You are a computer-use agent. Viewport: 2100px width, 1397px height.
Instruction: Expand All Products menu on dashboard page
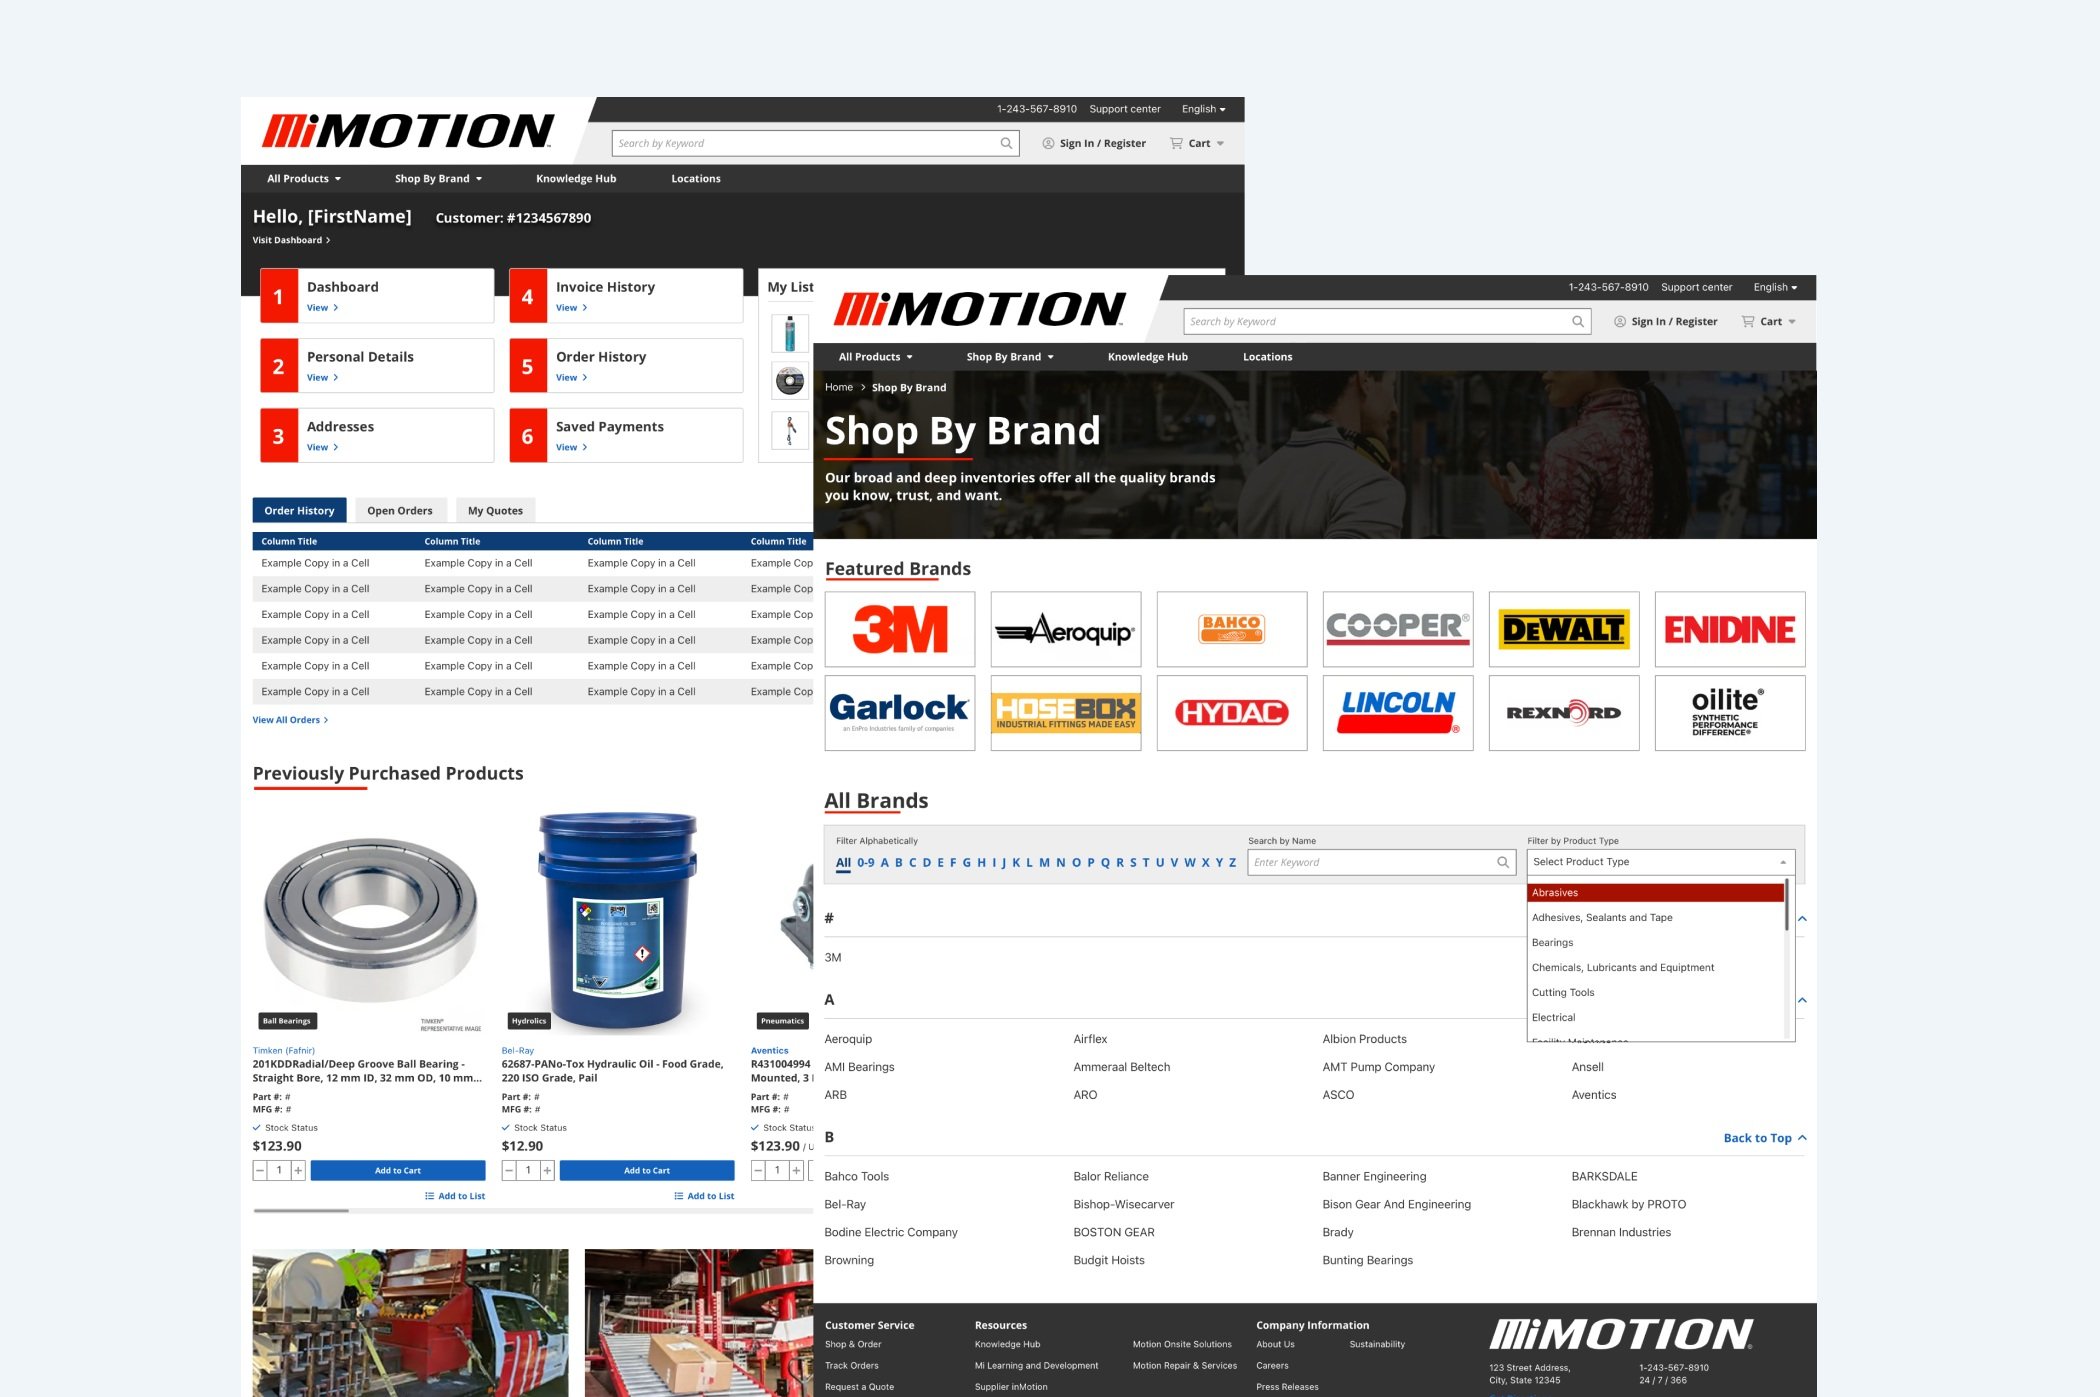click(x=304, y=179)
